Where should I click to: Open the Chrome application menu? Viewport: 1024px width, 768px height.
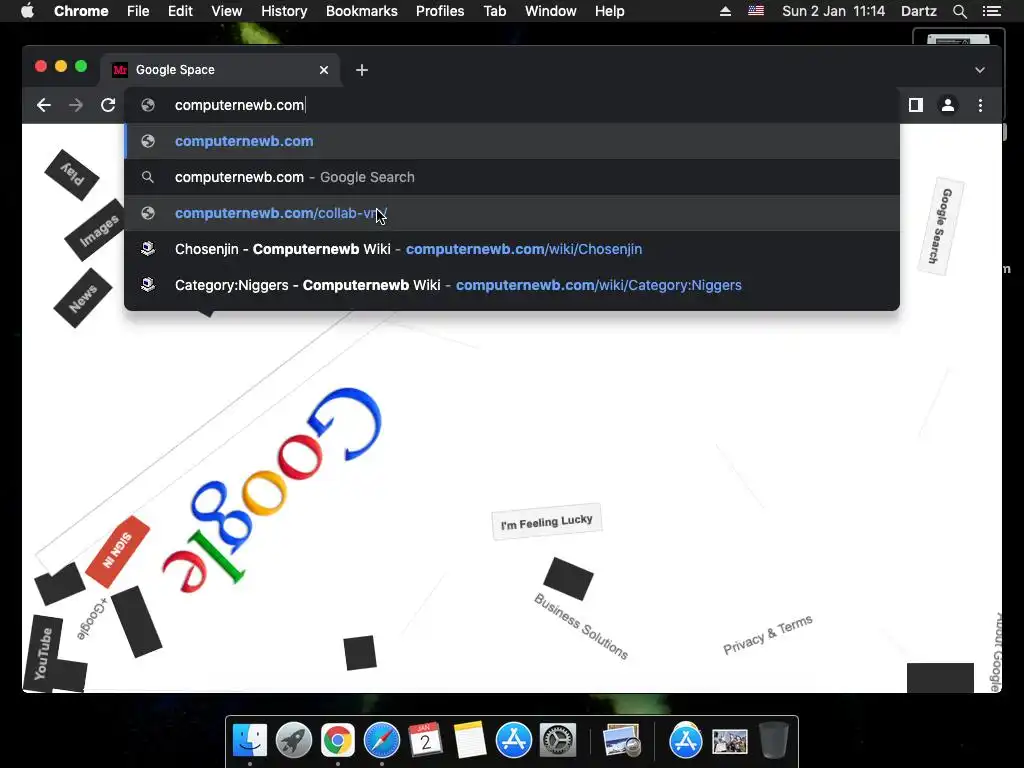coord(81,11)
